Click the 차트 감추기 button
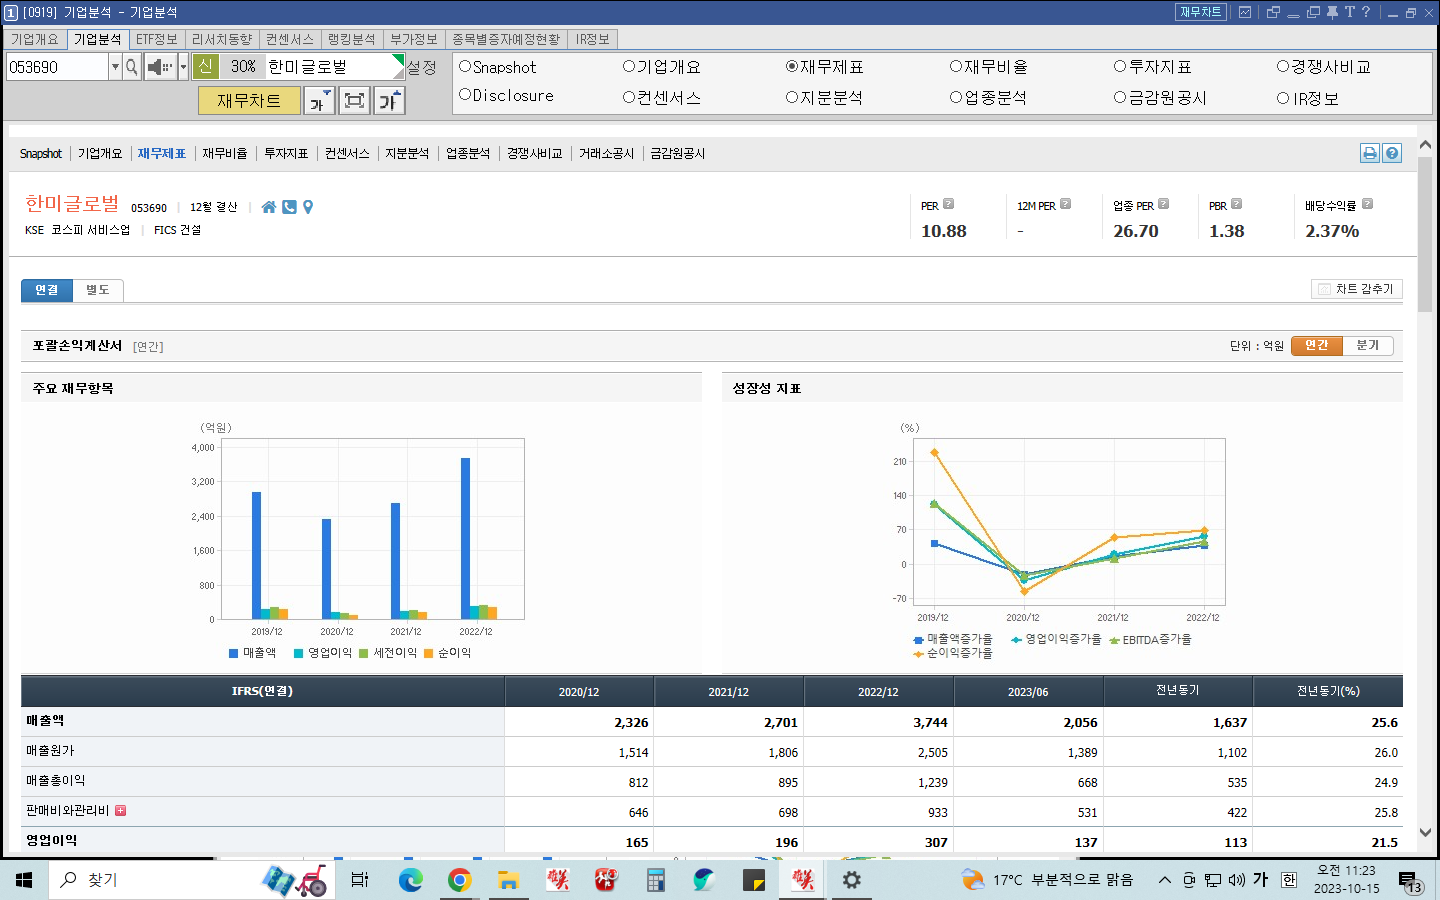 pyautogui.click(x=1357, y=289)
